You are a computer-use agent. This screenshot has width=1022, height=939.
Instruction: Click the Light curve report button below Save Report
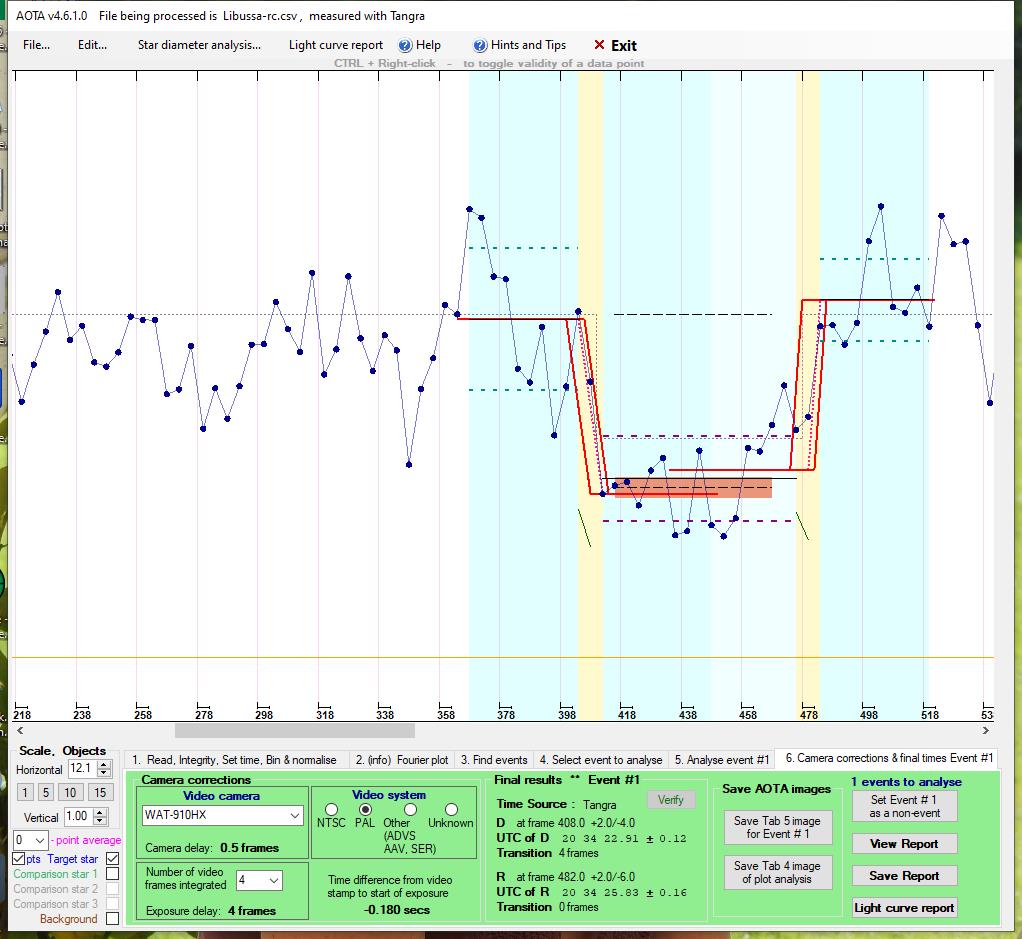click(x=904, y=908)
